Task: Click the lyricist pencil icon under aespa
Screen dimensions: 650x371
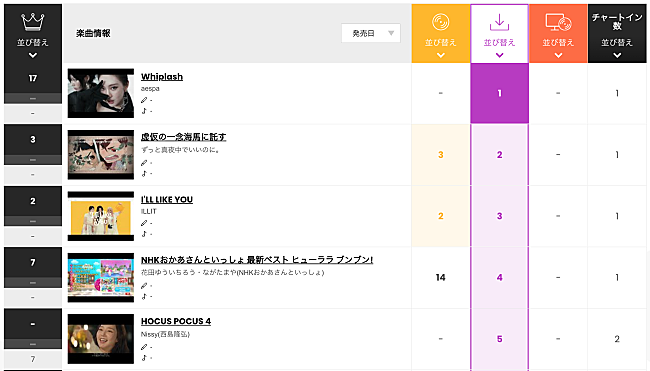Action: pos(144,100)
